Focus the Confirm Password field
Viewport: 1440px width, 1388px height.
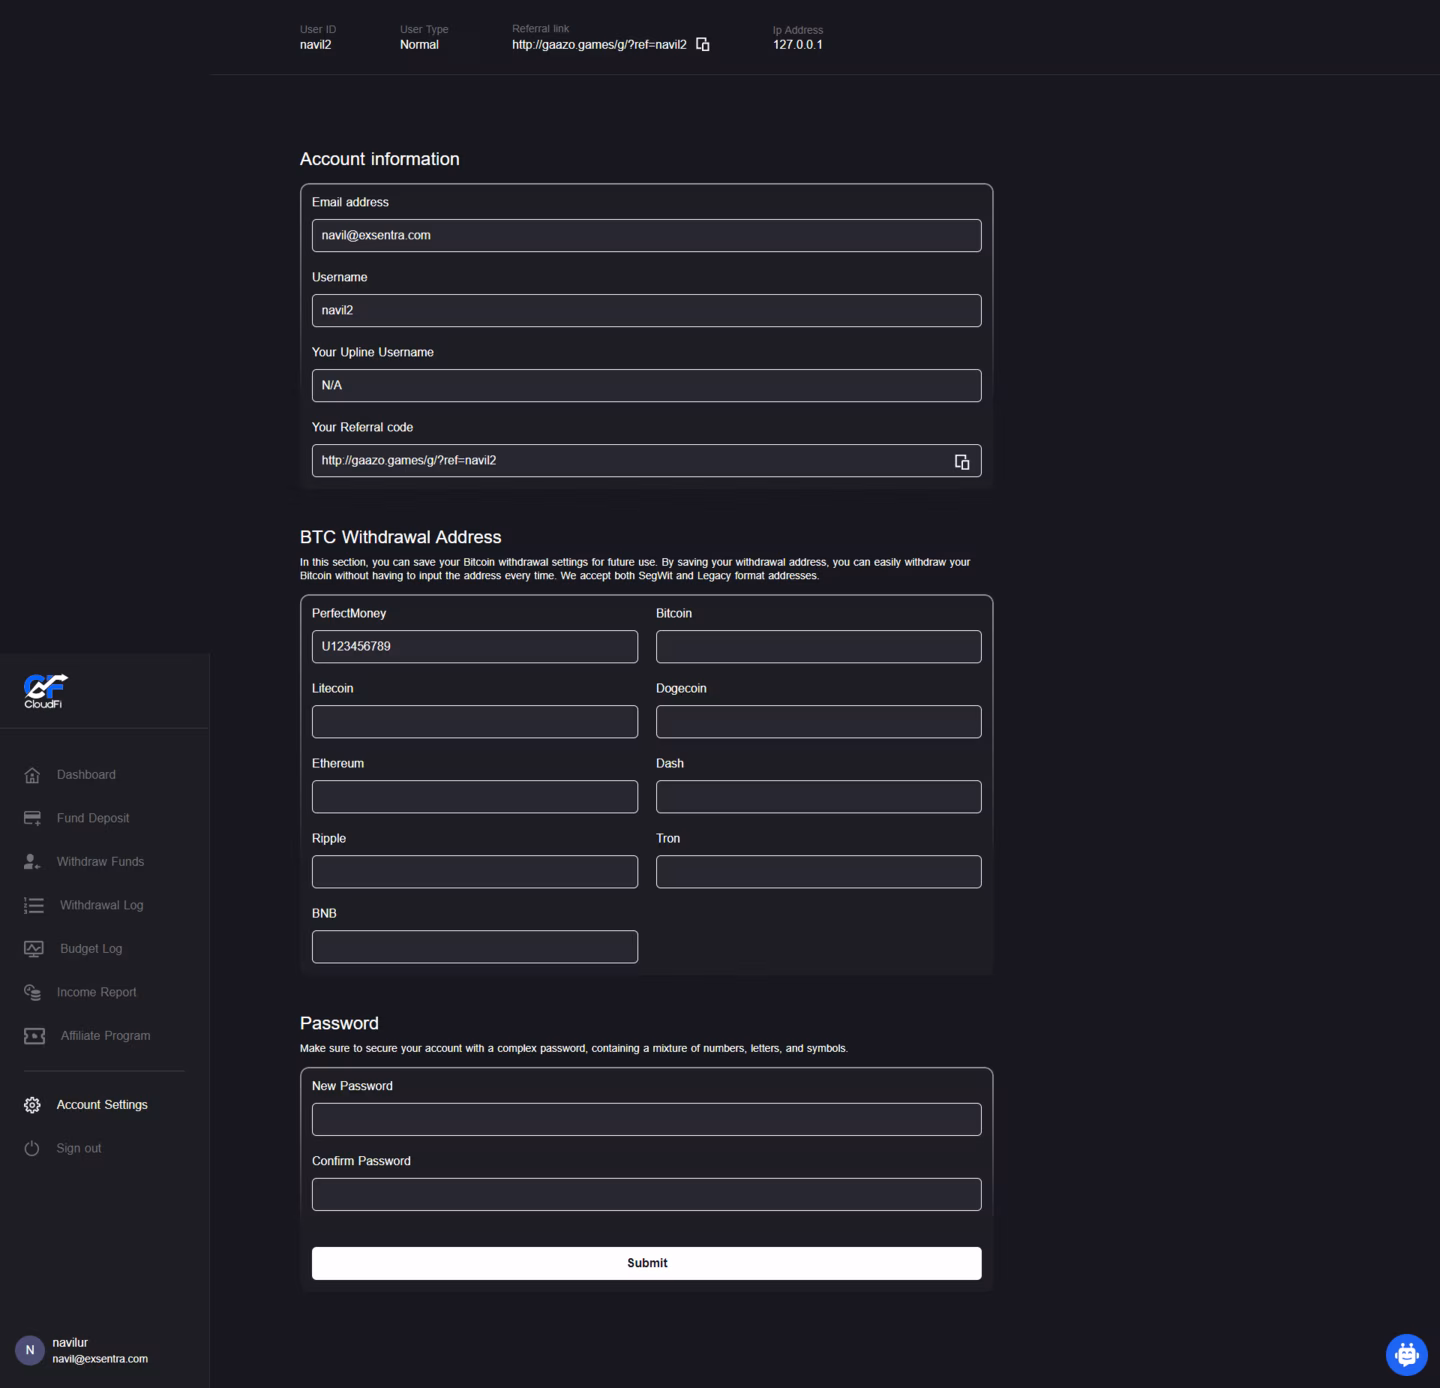tap(646, 1194)
